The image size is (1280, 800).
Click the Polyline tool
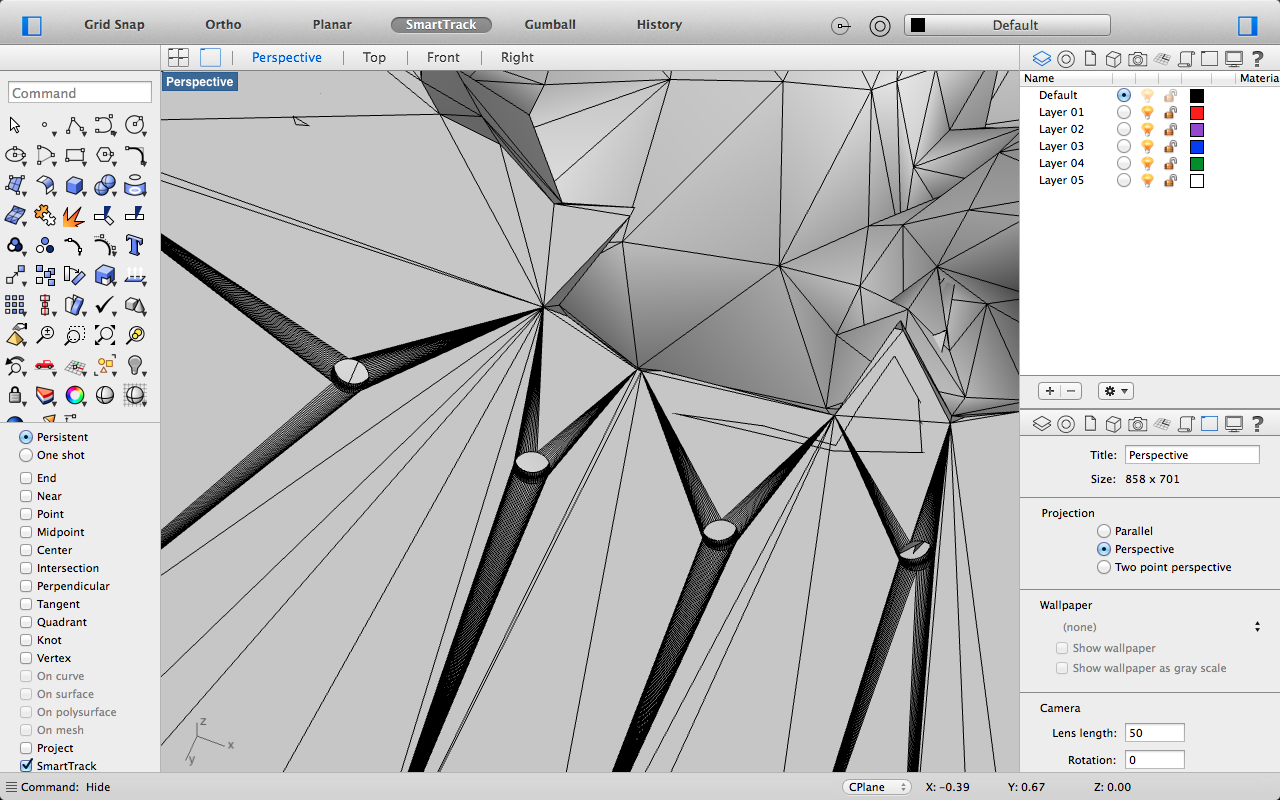75,125
